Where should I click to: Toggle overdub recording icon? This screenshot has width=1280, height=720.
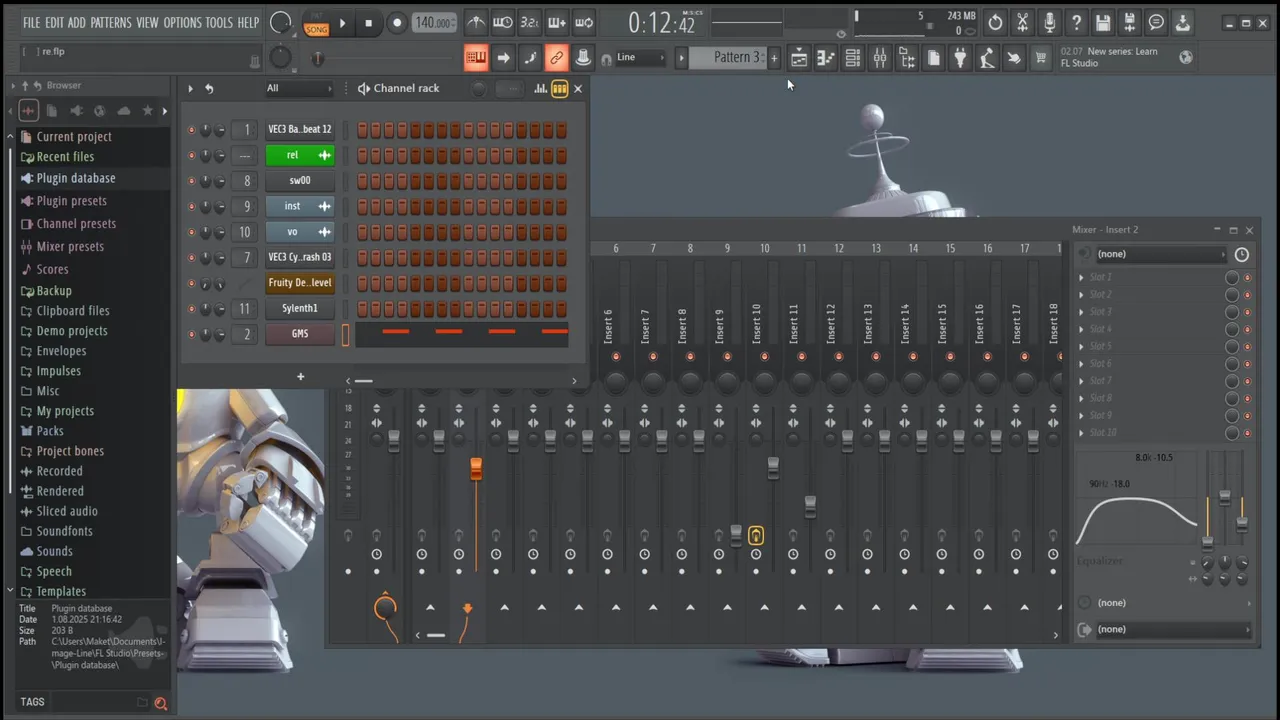pyautogui.click(x=557, y=22)
